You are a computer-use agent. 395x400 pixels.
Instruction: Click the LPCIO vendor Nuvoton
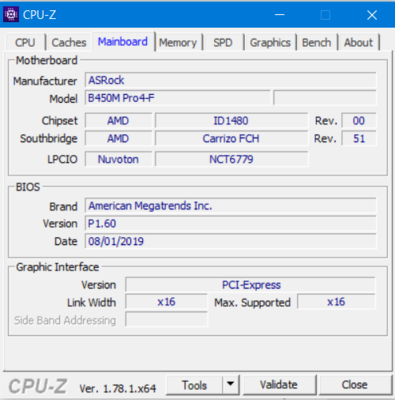tap(118, 159)
